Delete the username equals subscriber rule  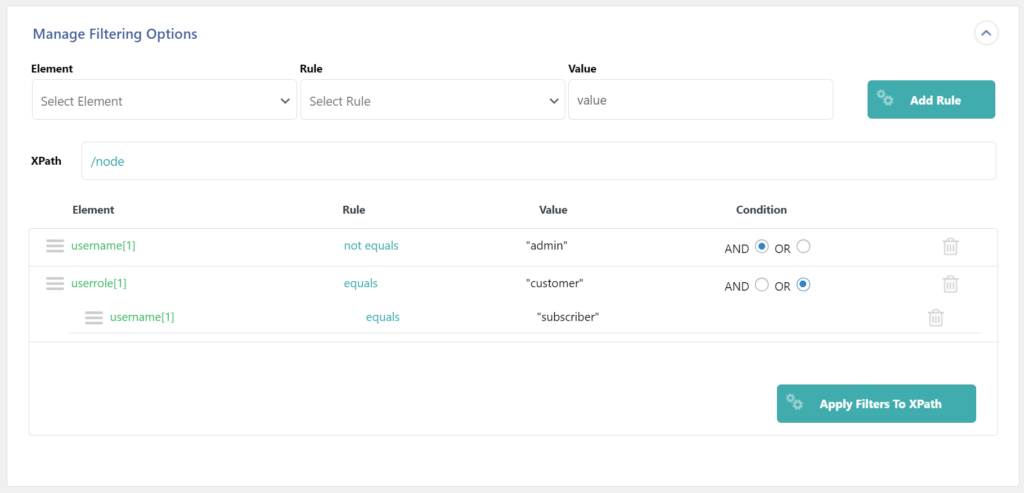936,318
